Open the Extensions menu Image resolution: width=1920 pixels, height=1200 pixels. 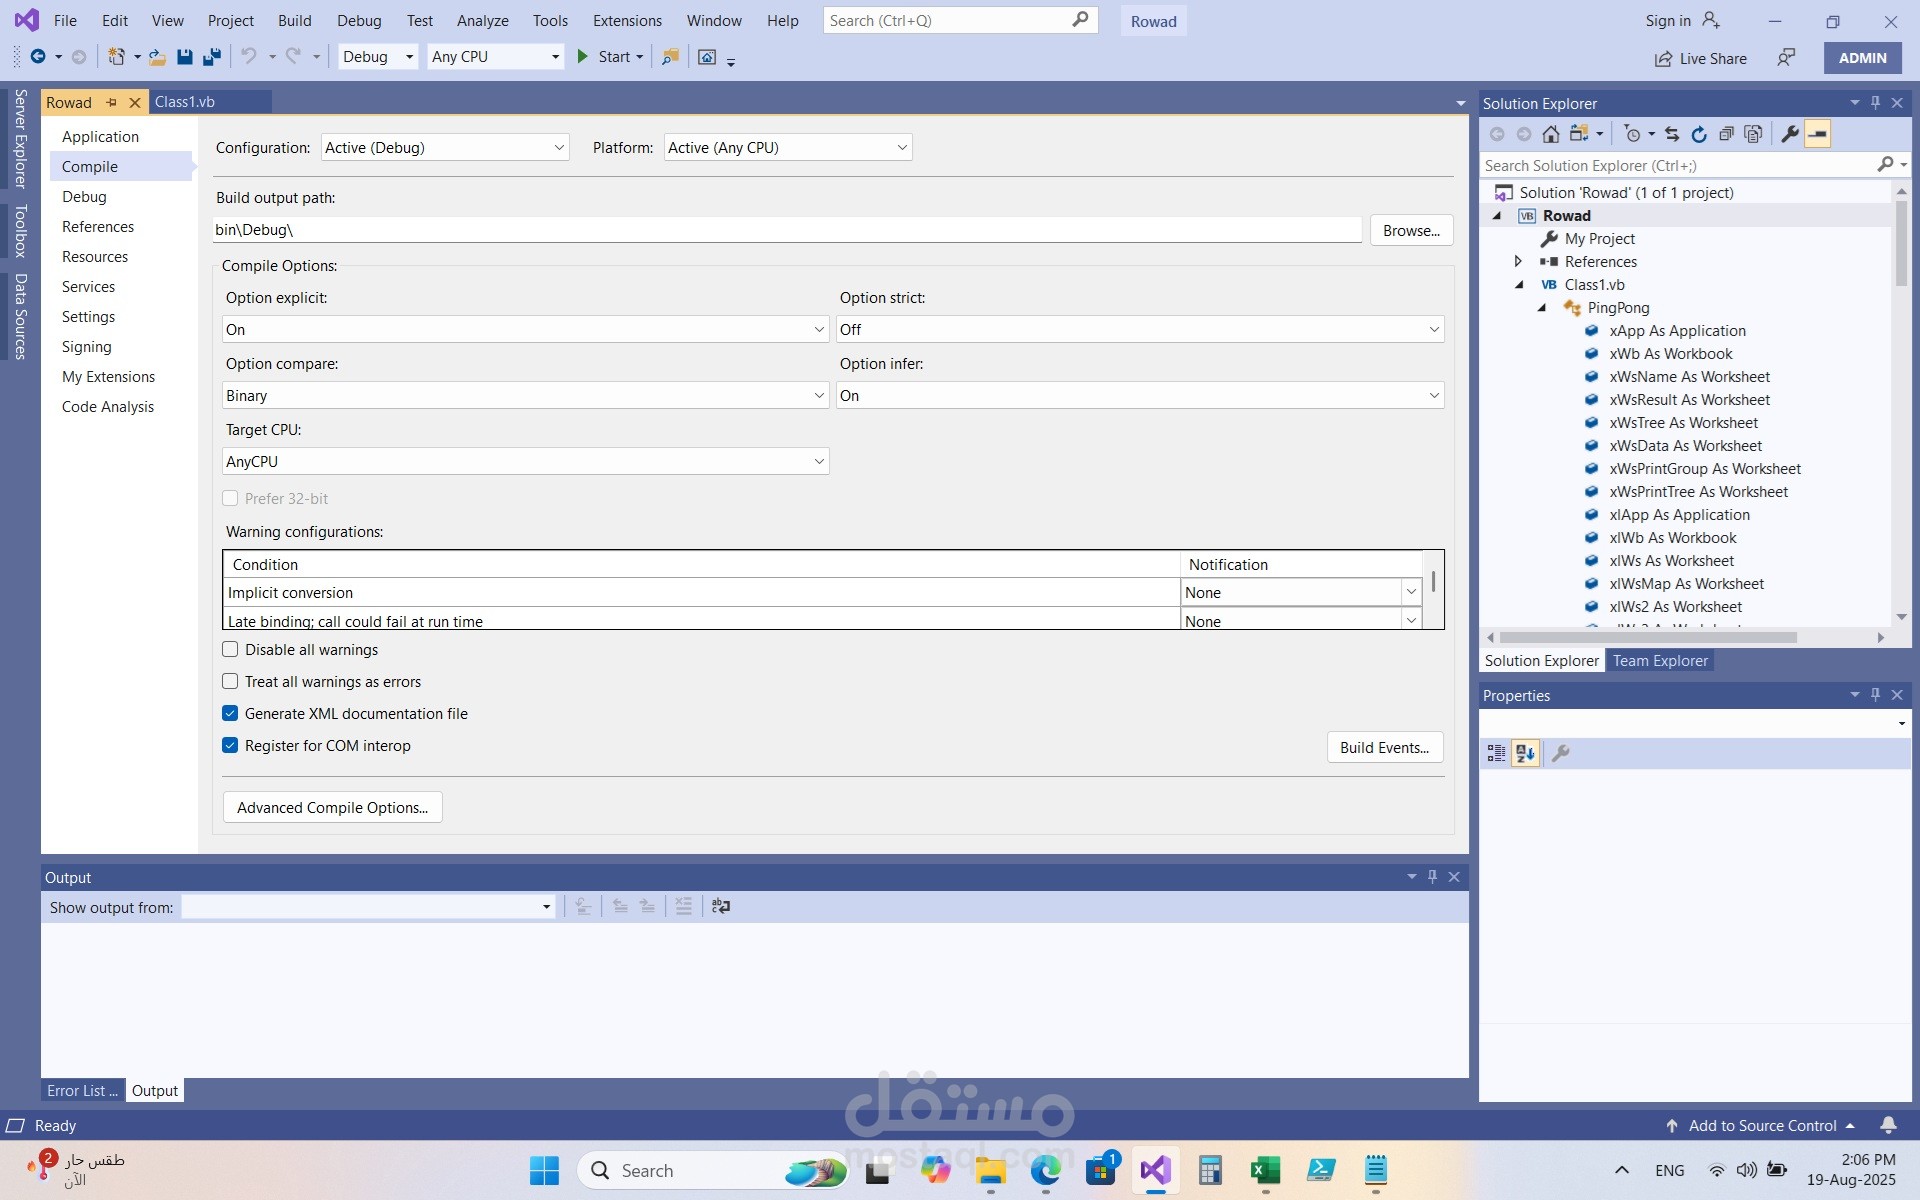point(627,20)
